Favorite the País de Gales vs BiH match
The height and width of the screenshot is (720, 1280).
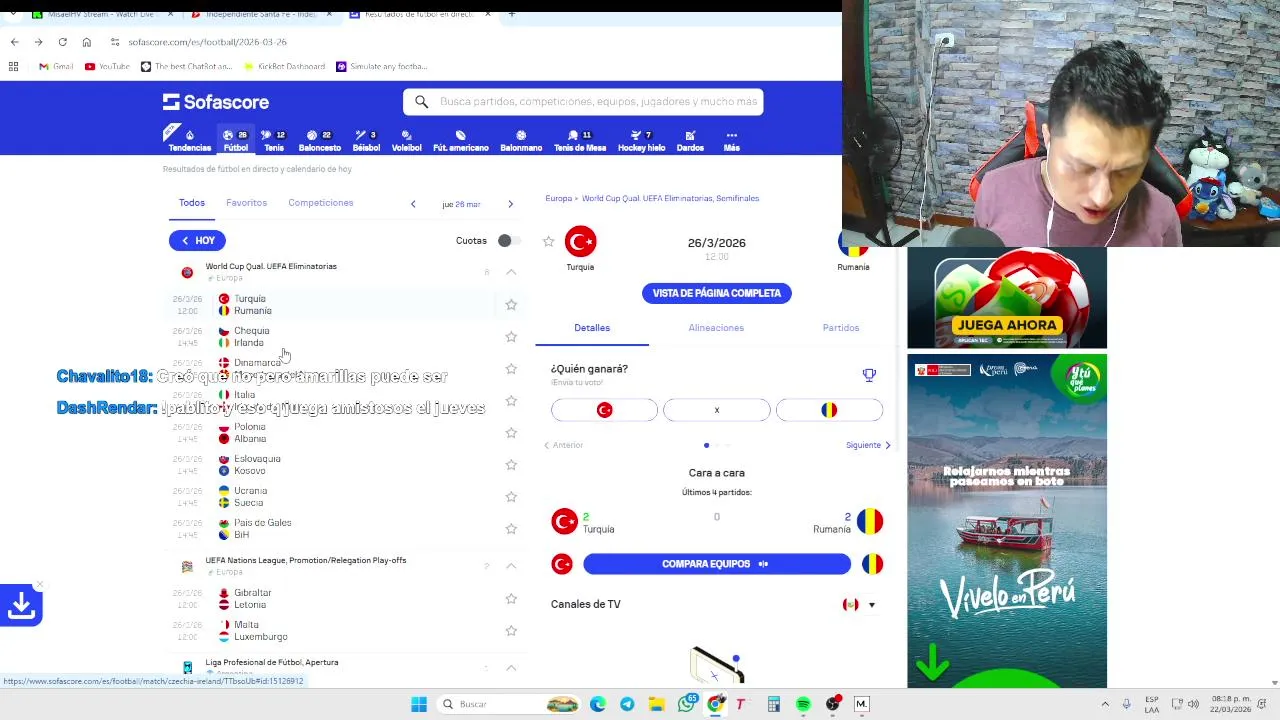[x=511, y=528]
